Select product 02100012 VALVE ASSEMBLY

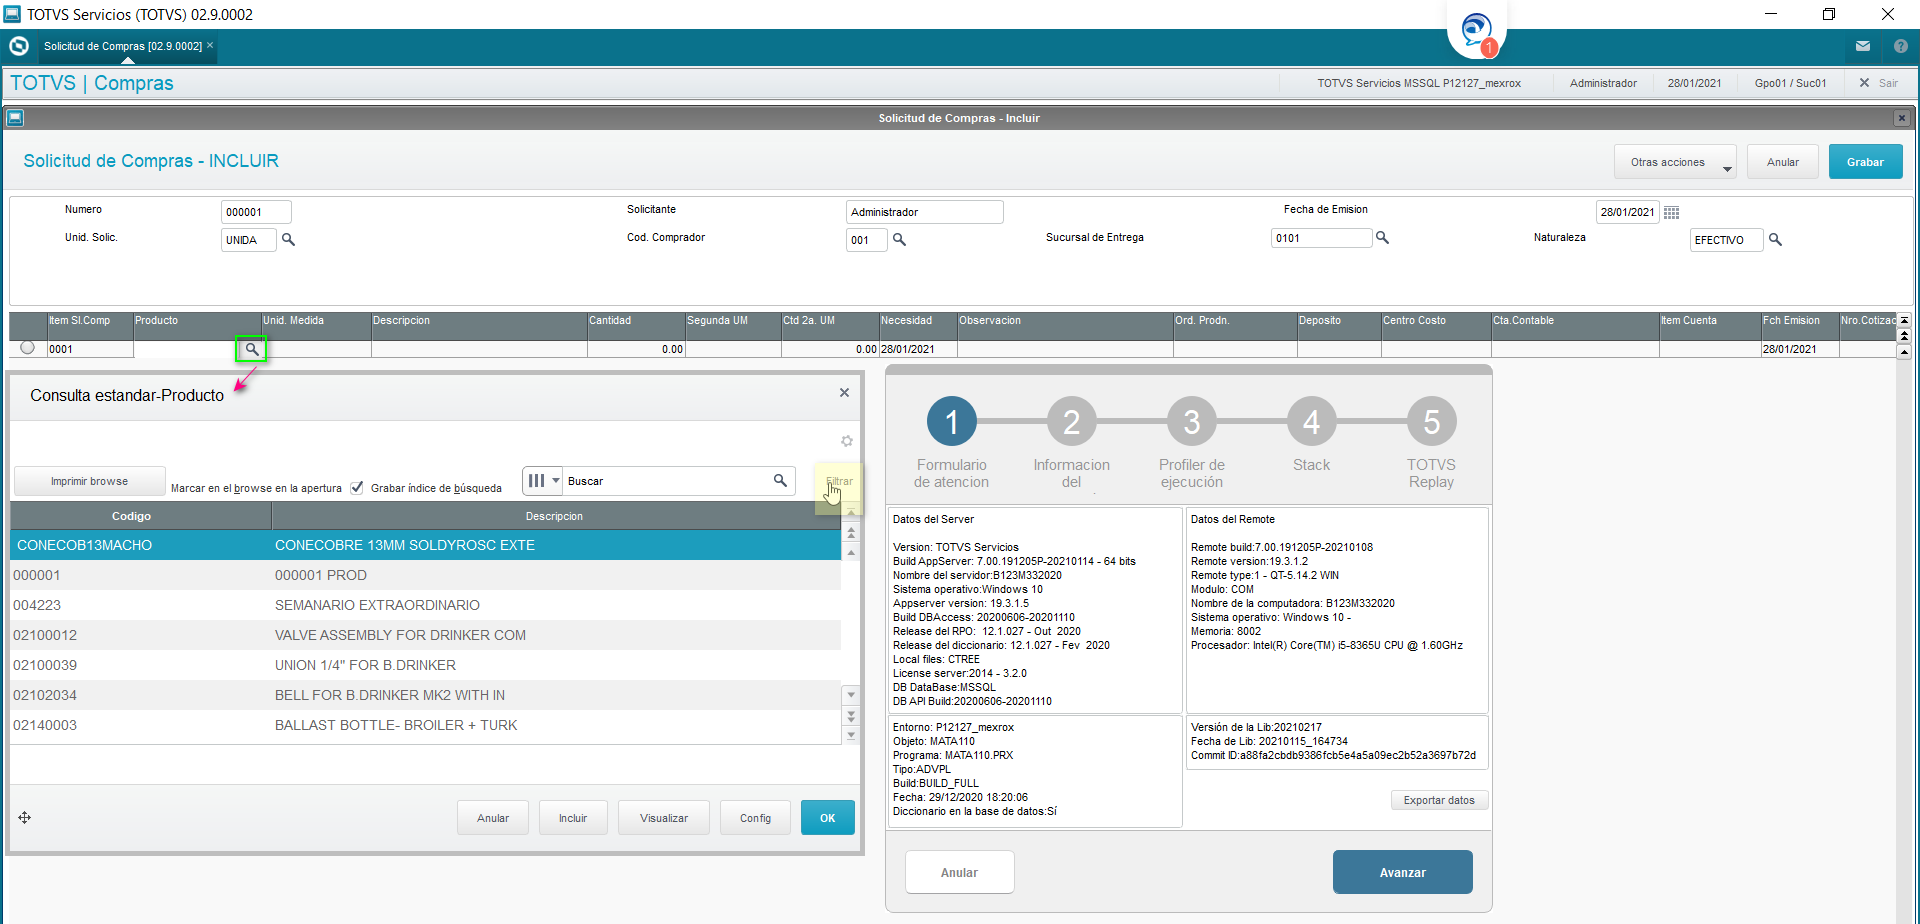point(425,635)
